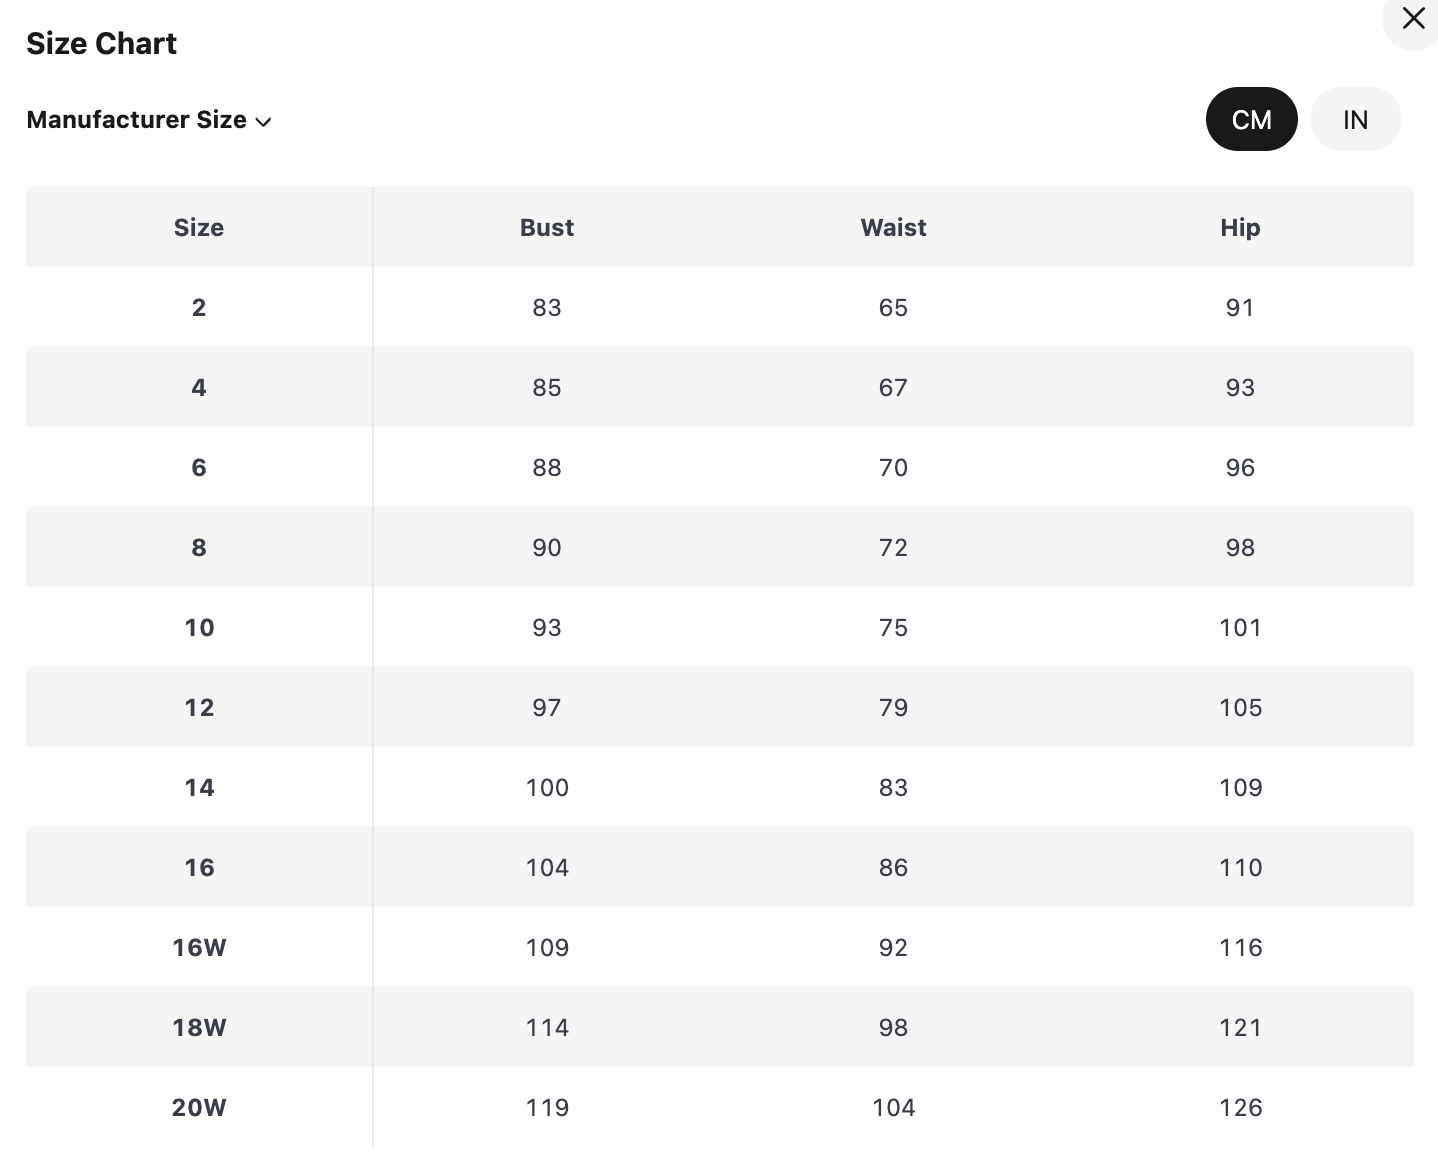Close the Size Chart dialog
The width and height of the screenshot is (1438, 1154).
[1412, 20]
